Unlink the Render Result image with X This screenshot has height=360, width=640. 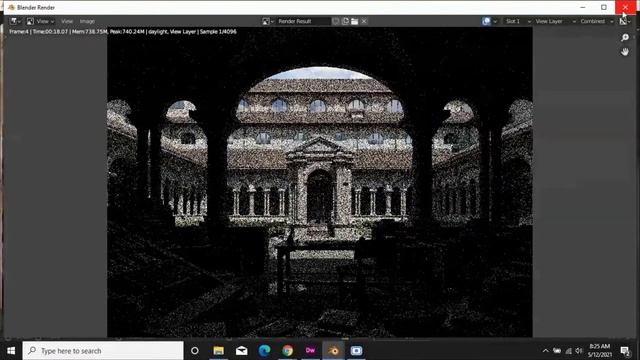coord(364,21)
